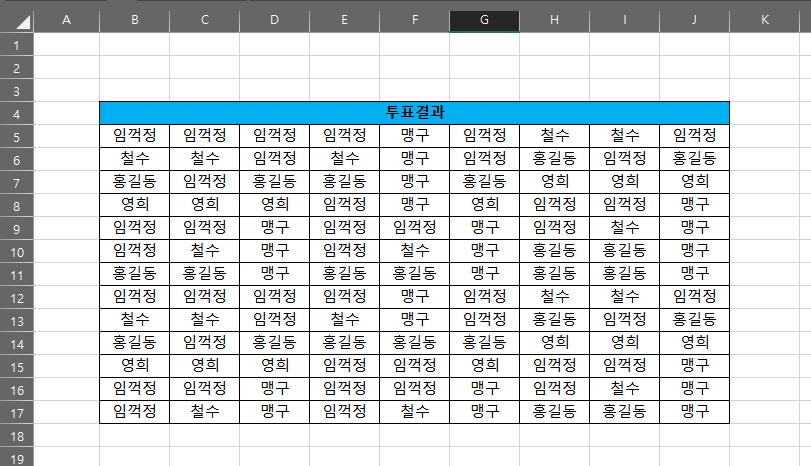Click cell H6 containing 홍길동

click(554, 159)
